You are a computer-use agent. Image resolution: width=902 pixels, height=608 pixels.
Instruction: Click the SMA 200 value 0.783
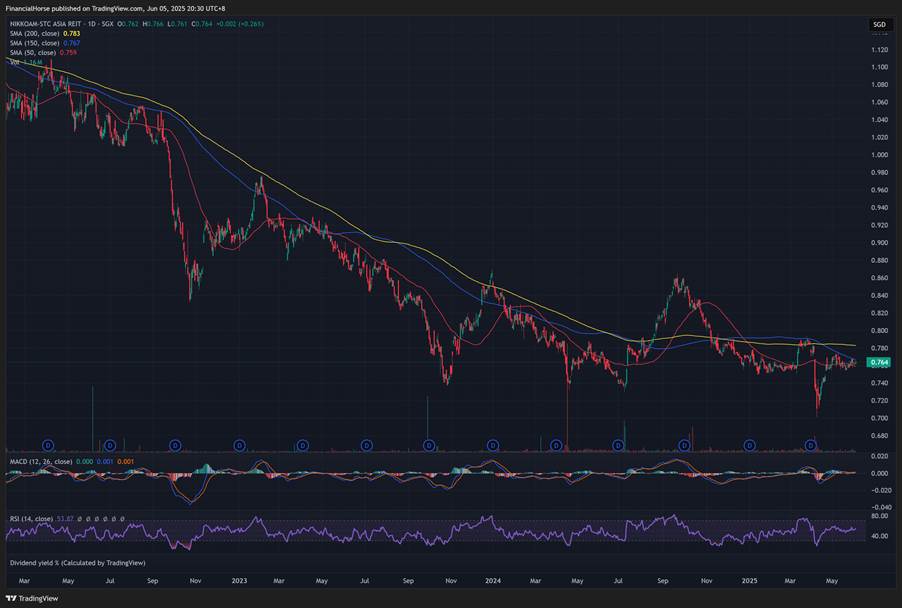(x=71, y=33)
